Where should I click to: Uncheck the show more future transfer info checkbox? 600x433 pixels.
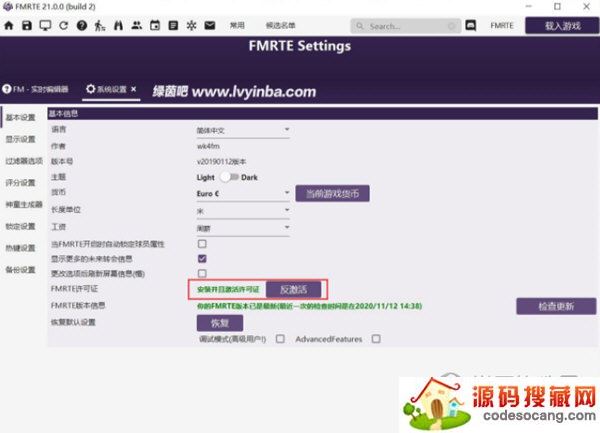(x=202, y=259)
